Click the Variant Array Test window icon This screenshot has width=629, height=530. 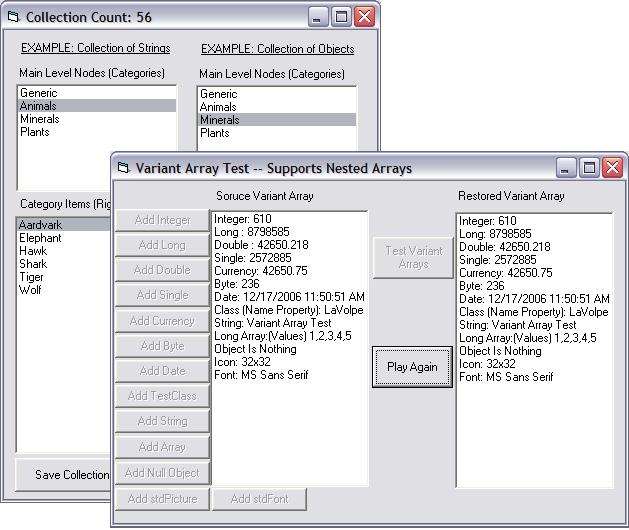[124, 168]
